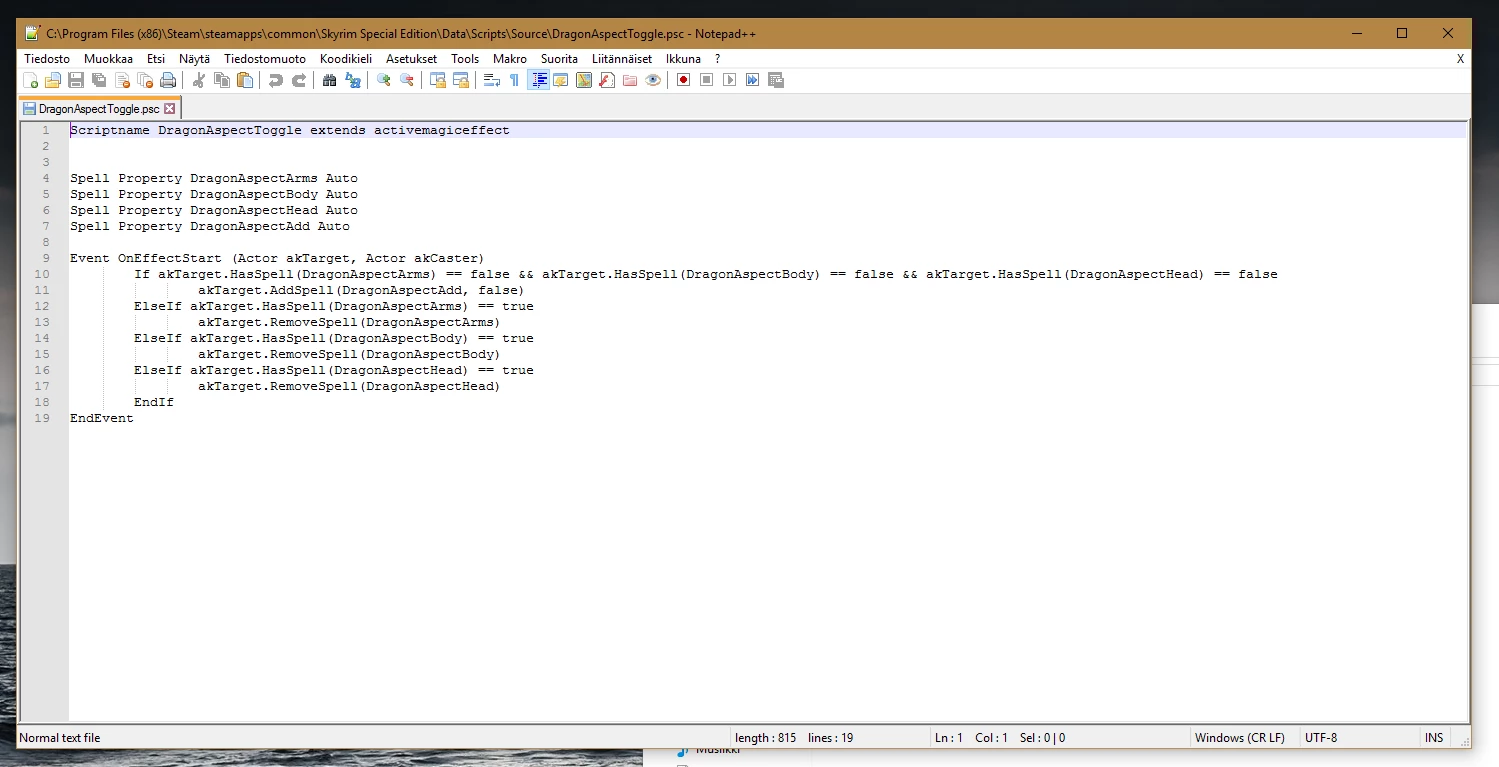Open Find with the binoculars icon
Viewport: 1499px width, 767px height.
click(330, 80)
